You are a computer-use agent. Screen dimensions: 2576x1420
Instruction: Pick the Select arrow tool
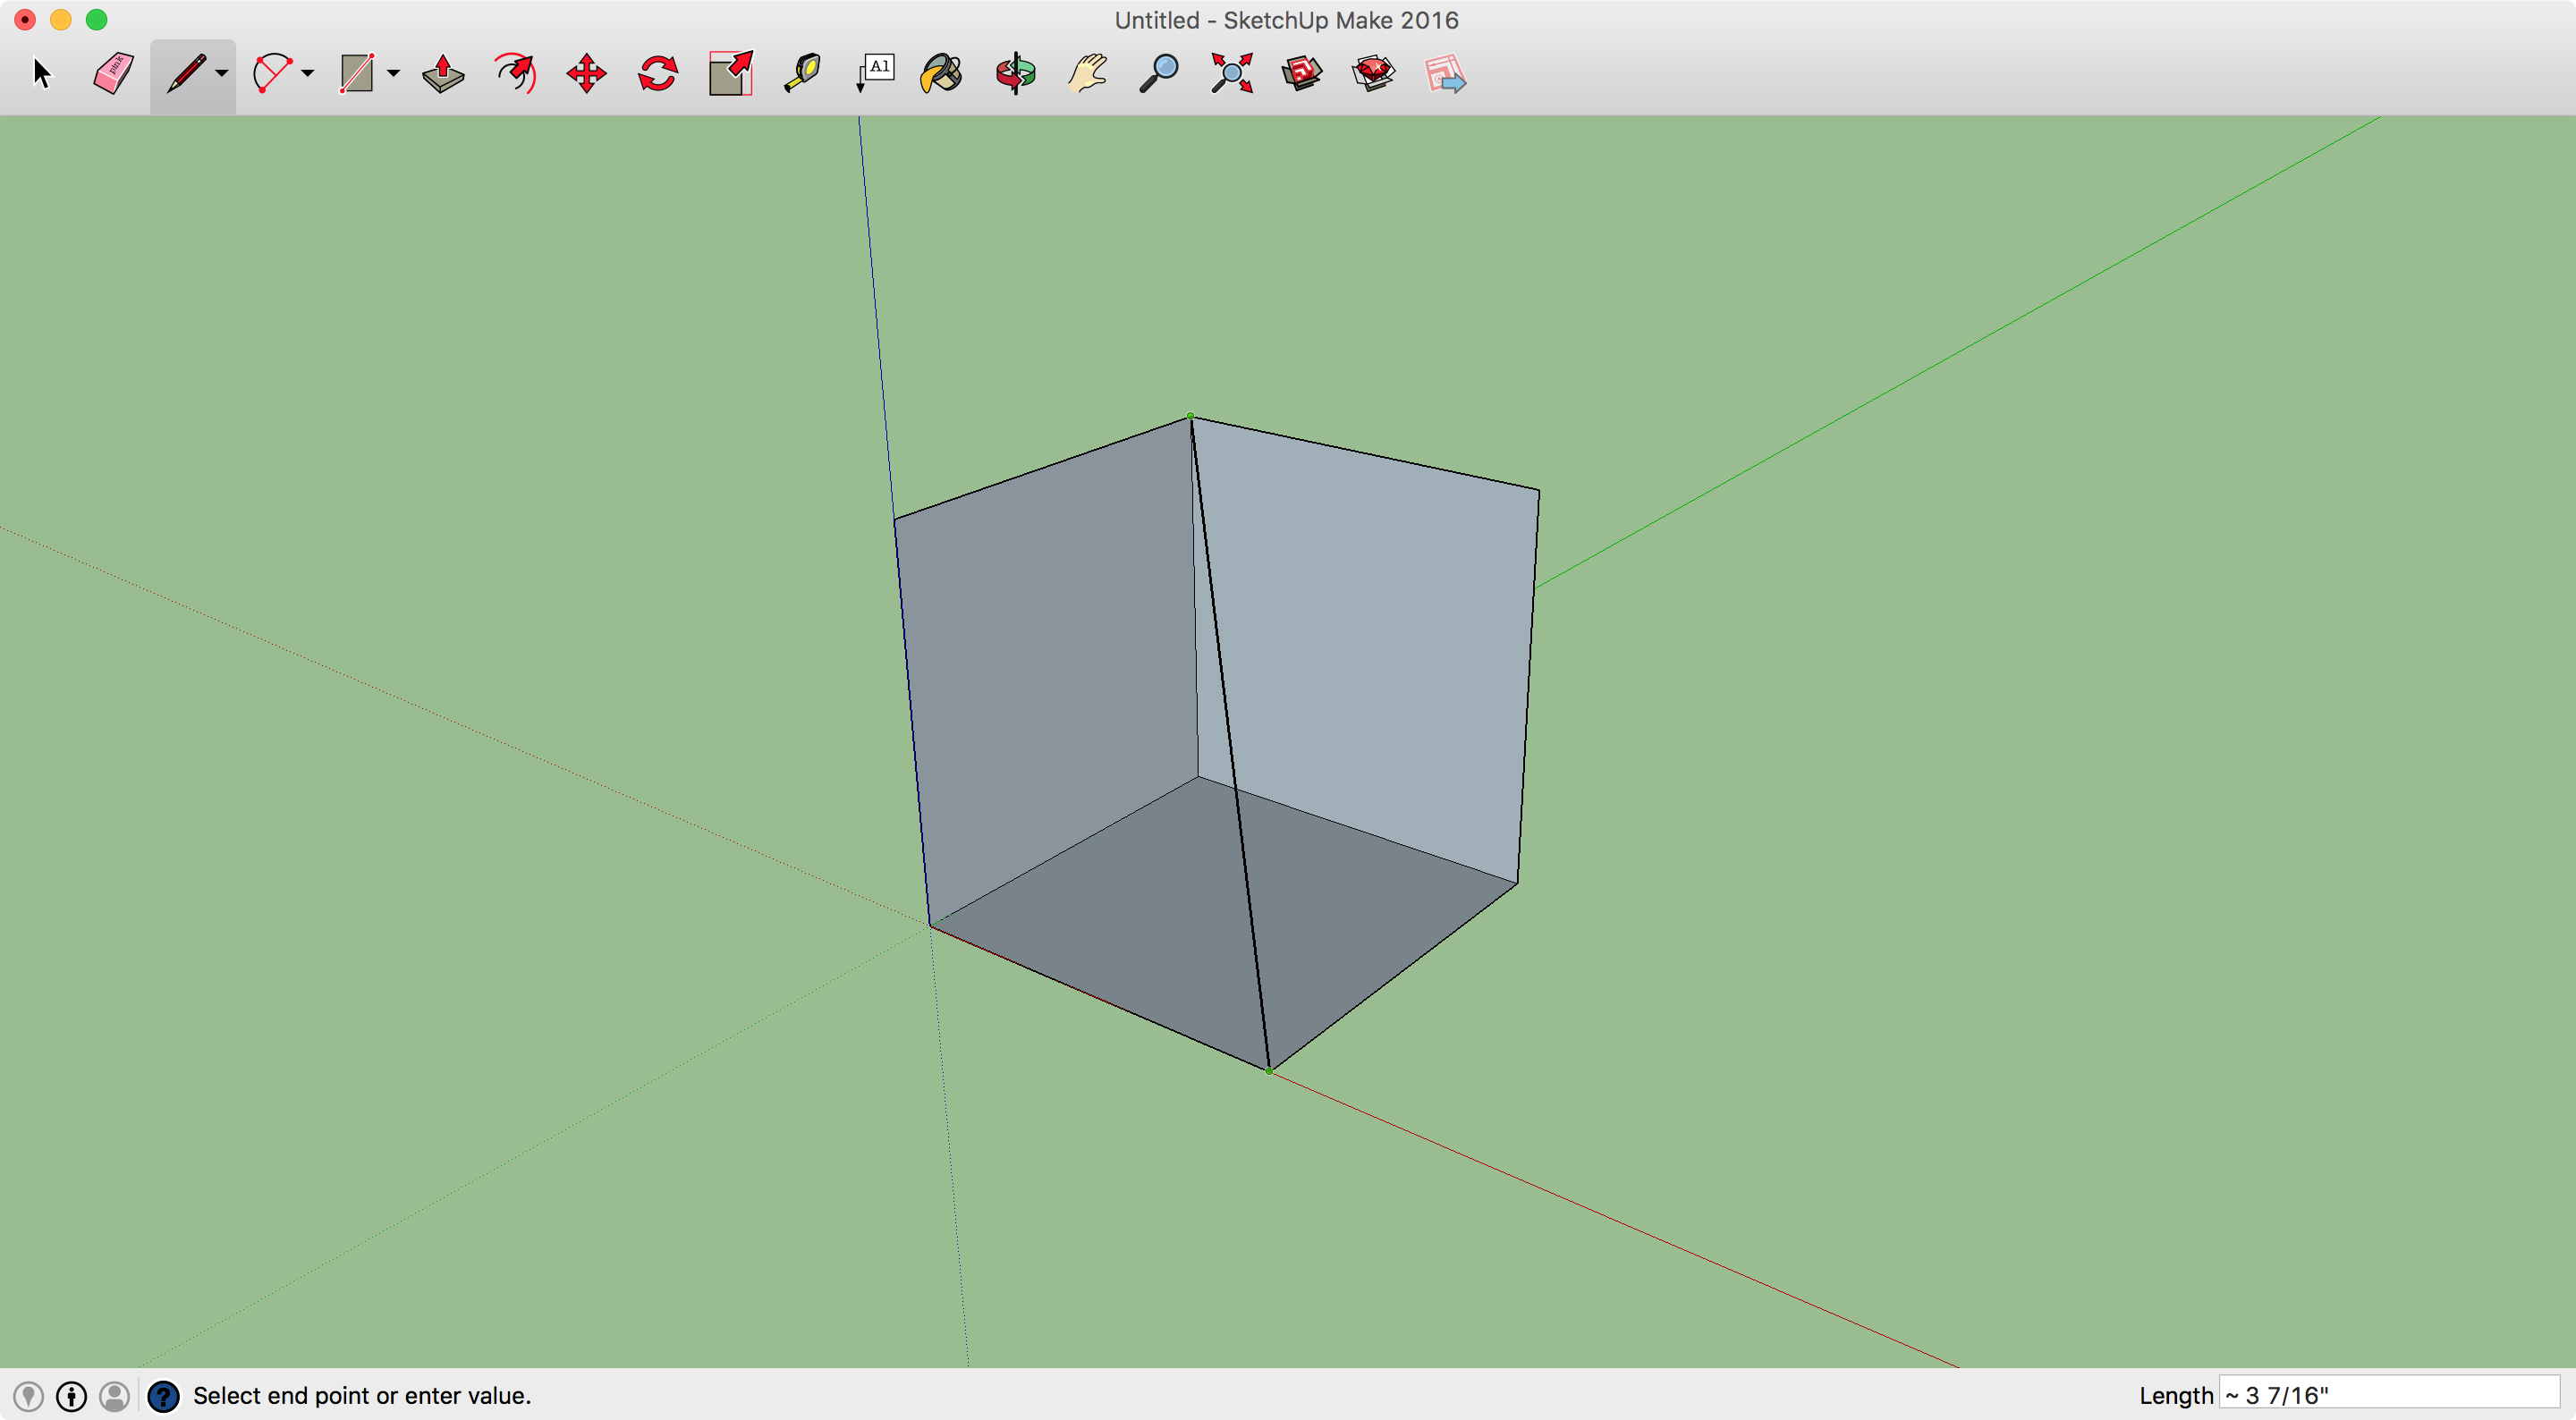(x=41, y=73)
